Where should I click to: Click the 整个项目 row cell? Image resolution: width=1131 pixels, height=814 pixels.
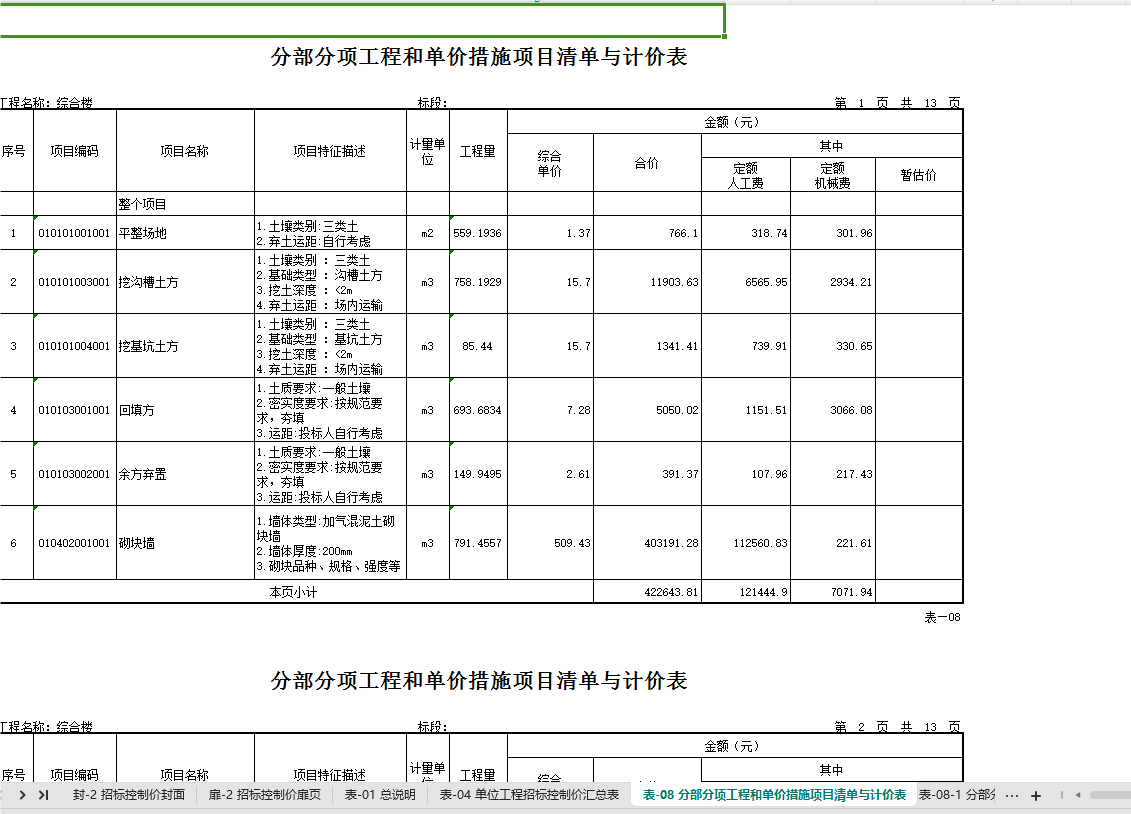click(185, 204)
